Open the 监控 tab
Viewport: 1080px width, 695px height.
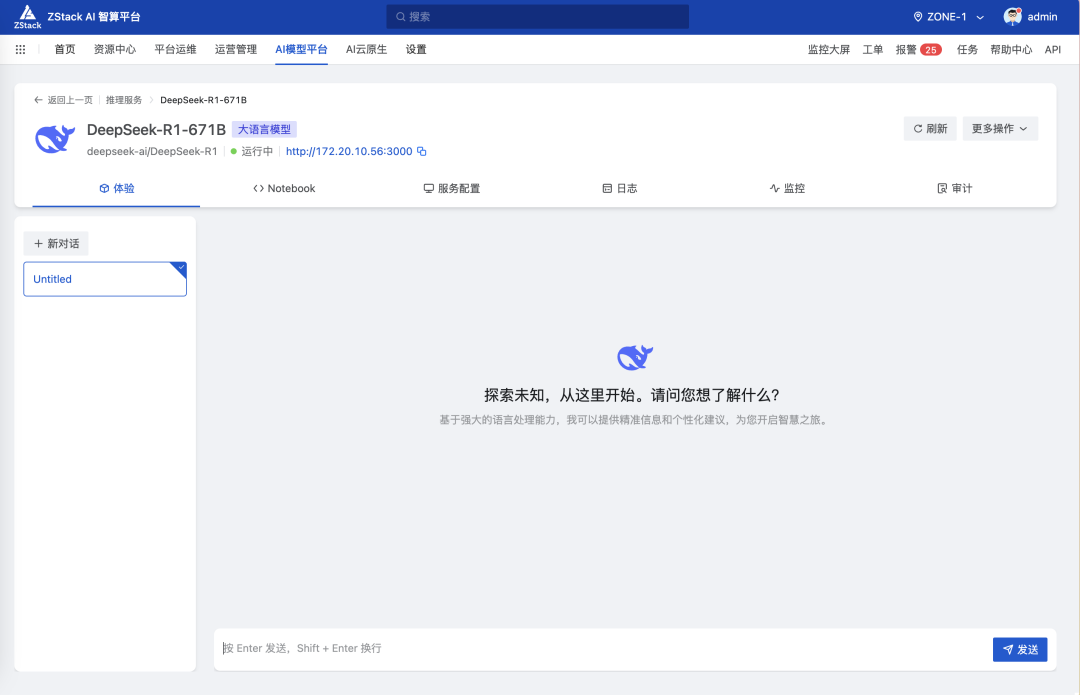tap(787, 188)
